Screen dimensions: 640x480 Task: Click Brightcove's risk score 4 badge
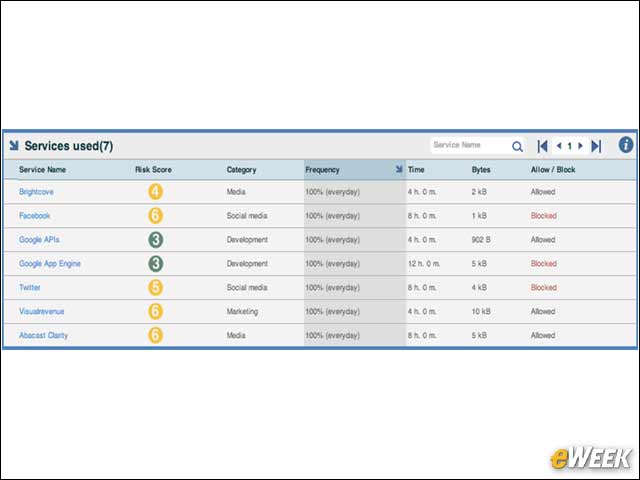[x=156, y=191]
